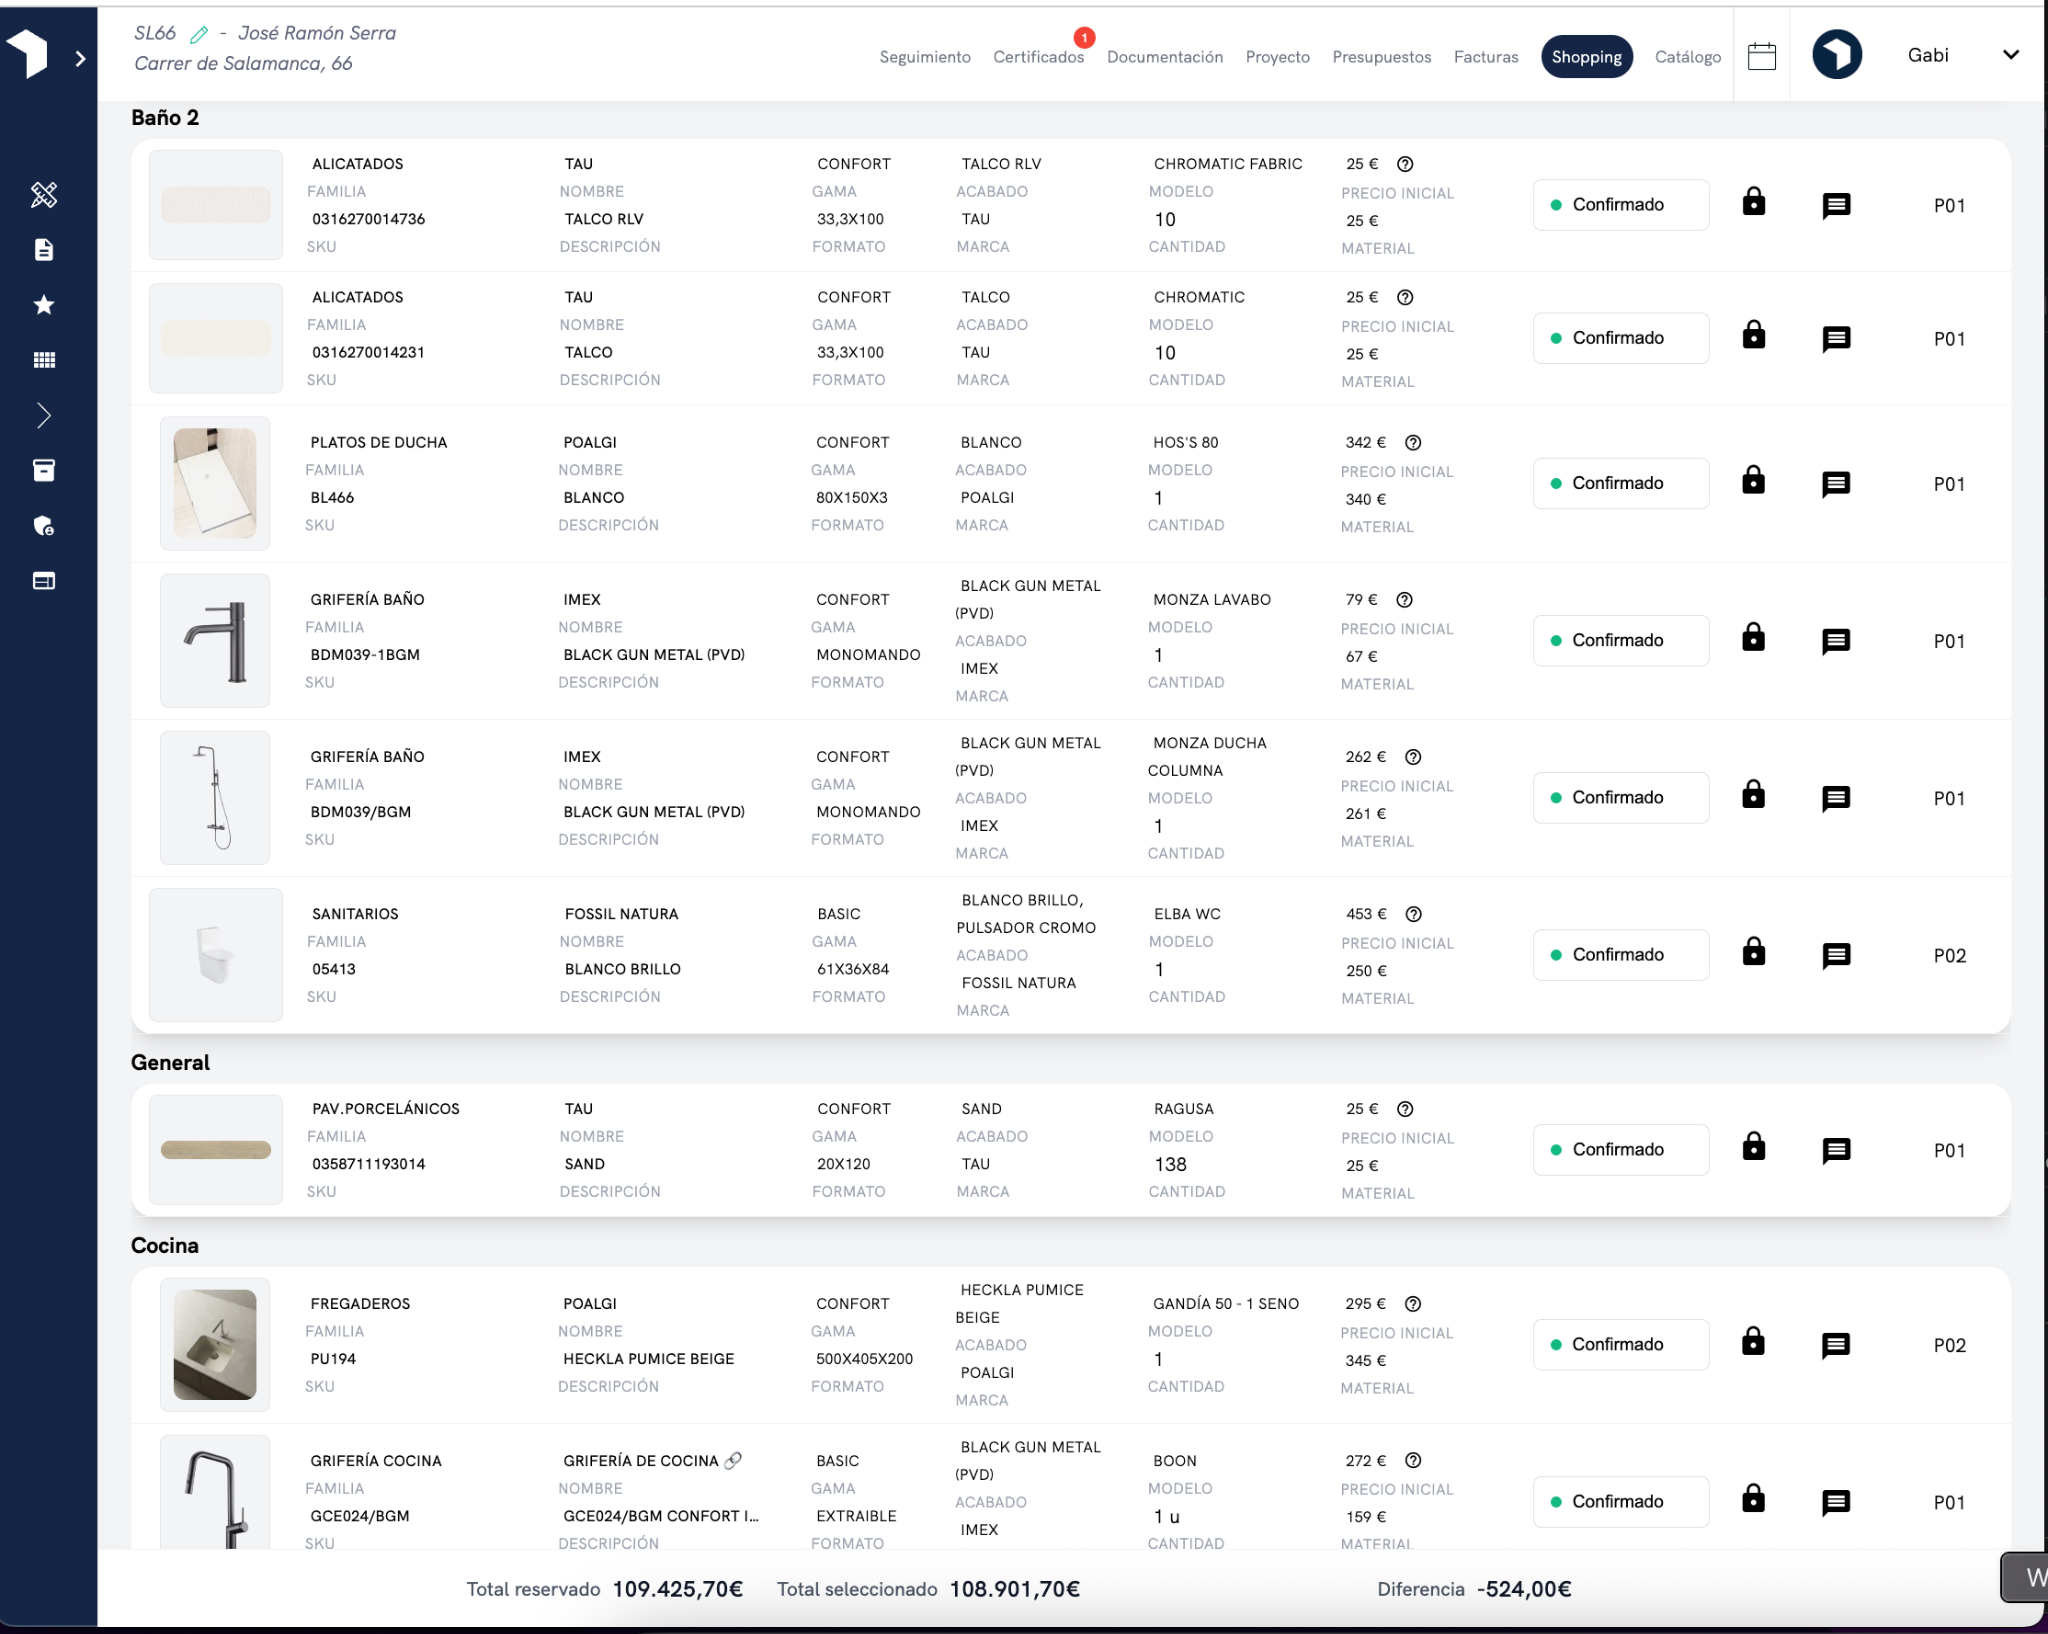Open the Confirmado status dropdown for MONZA LAVABO
Image resolution: width=2048 pixels, height=1634 pixels.
pos(1620,640)
